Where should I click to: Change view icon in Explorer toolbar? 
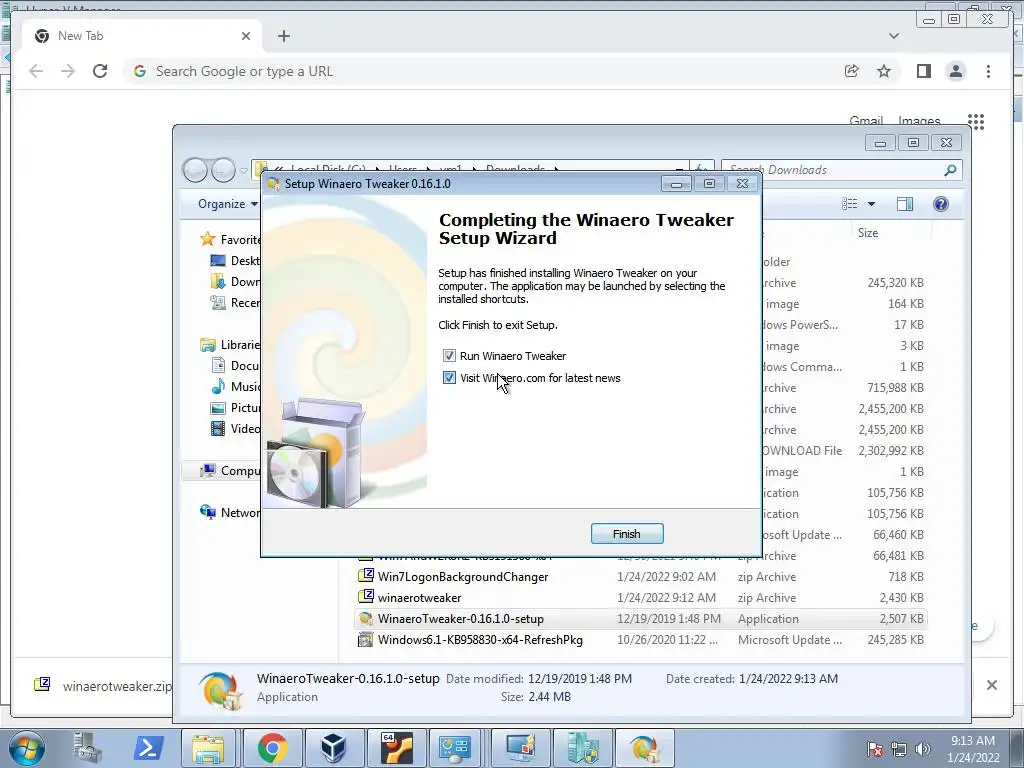click(850, 204)
